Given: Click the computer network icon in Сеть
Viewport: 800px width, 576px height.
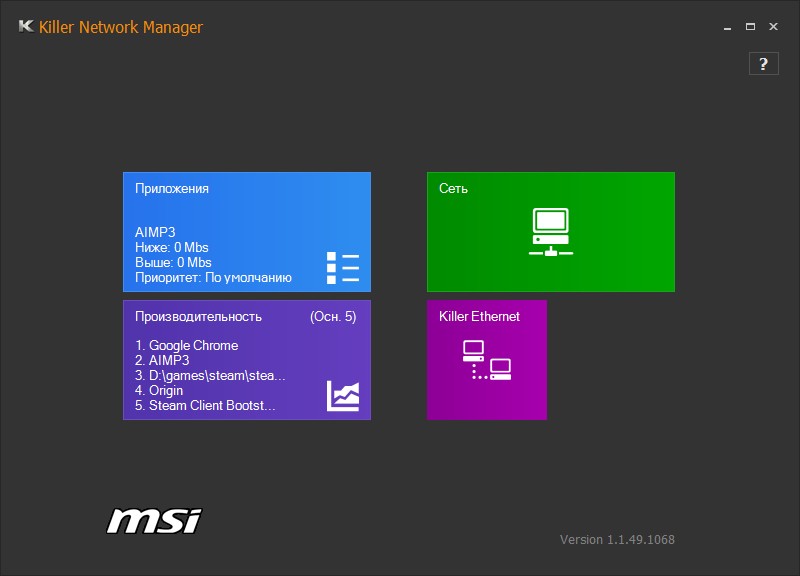Looking at the screenshot, I should (x=551, y=231).
